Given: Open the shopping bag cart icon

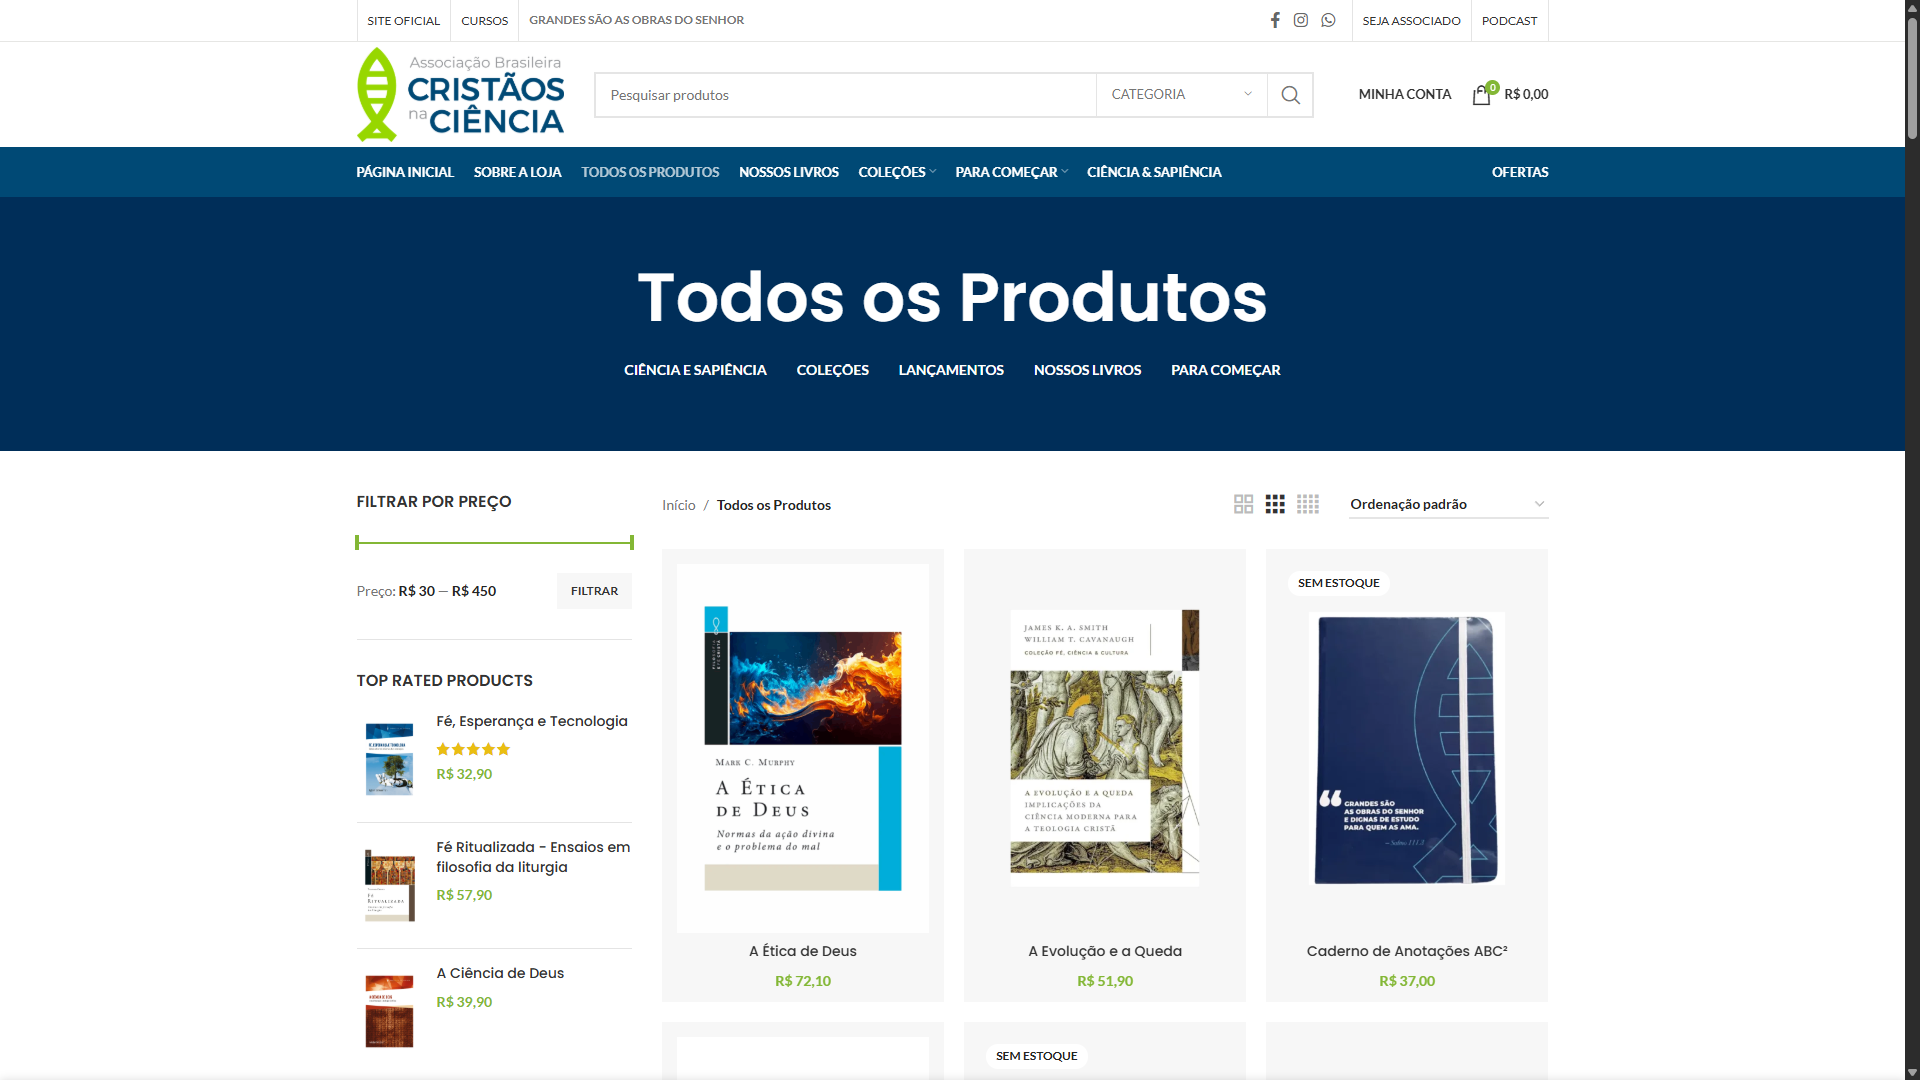Looking at the screenshot, I should (x=1482, y=95).
